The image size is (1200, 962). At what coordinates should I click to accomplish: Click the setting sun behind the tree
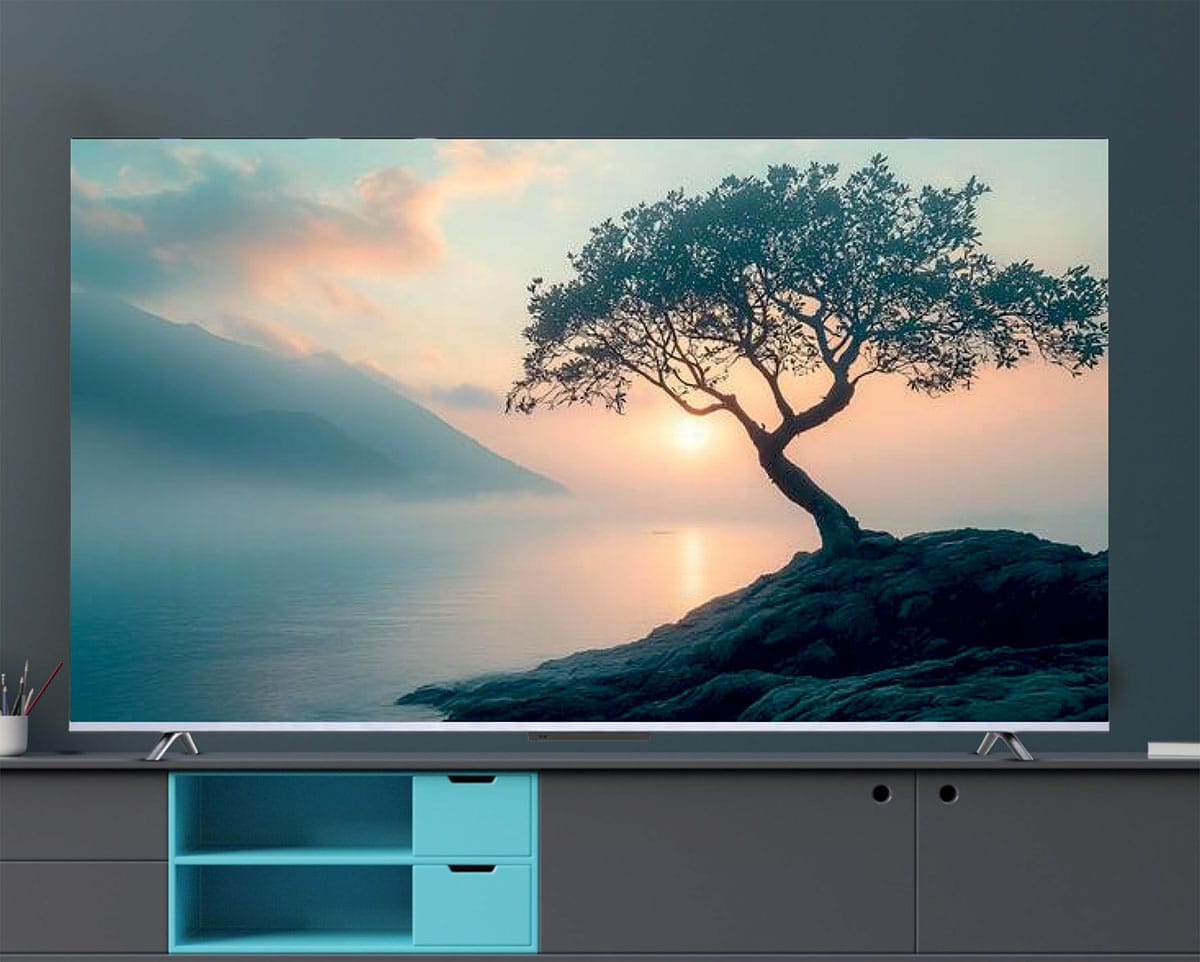pyautogui.click(x=690, y=433)
